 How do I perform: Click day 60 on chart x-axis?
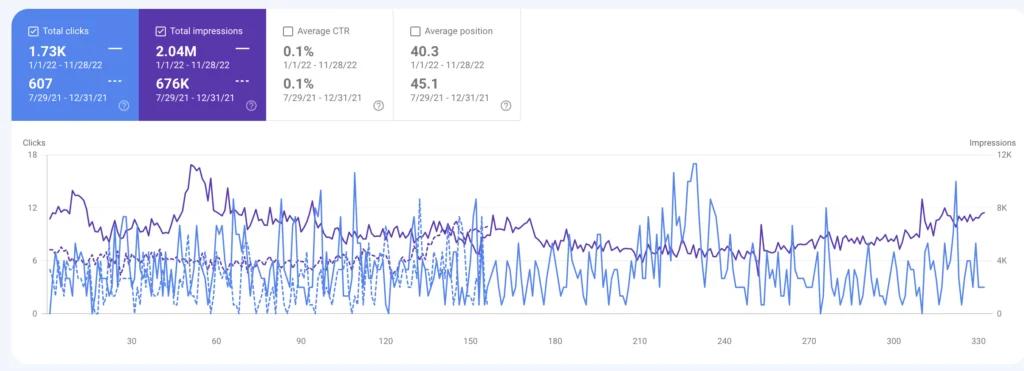pyautogui.click(x=216, y=341)
